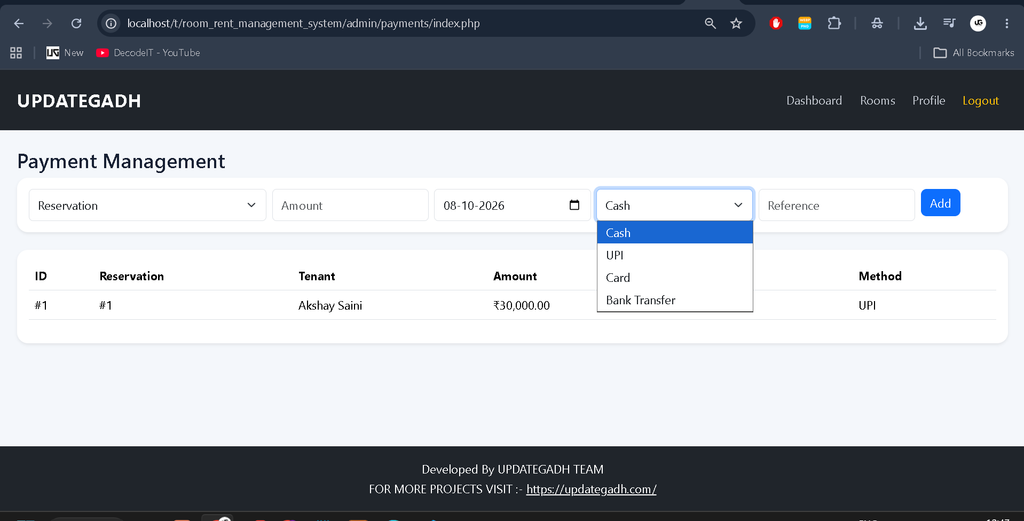The height and width of the screenshot is (521, 1024).
Task: Click the browser forward arrow
Action: (x=47, y=24)
